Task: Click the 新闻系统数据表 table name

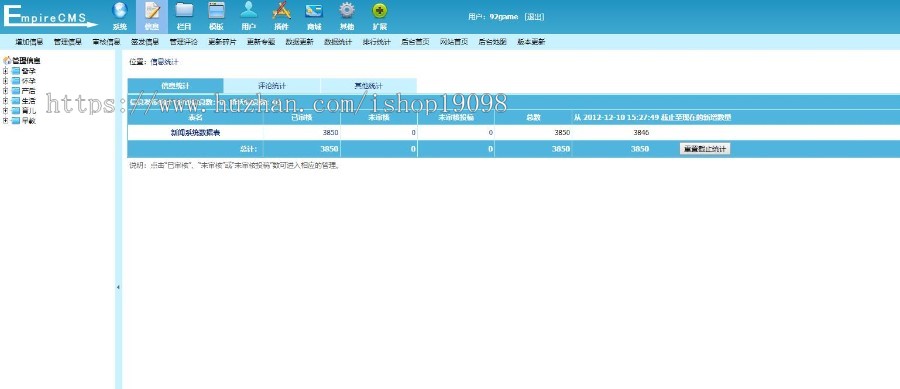Action: coord(195,133)
